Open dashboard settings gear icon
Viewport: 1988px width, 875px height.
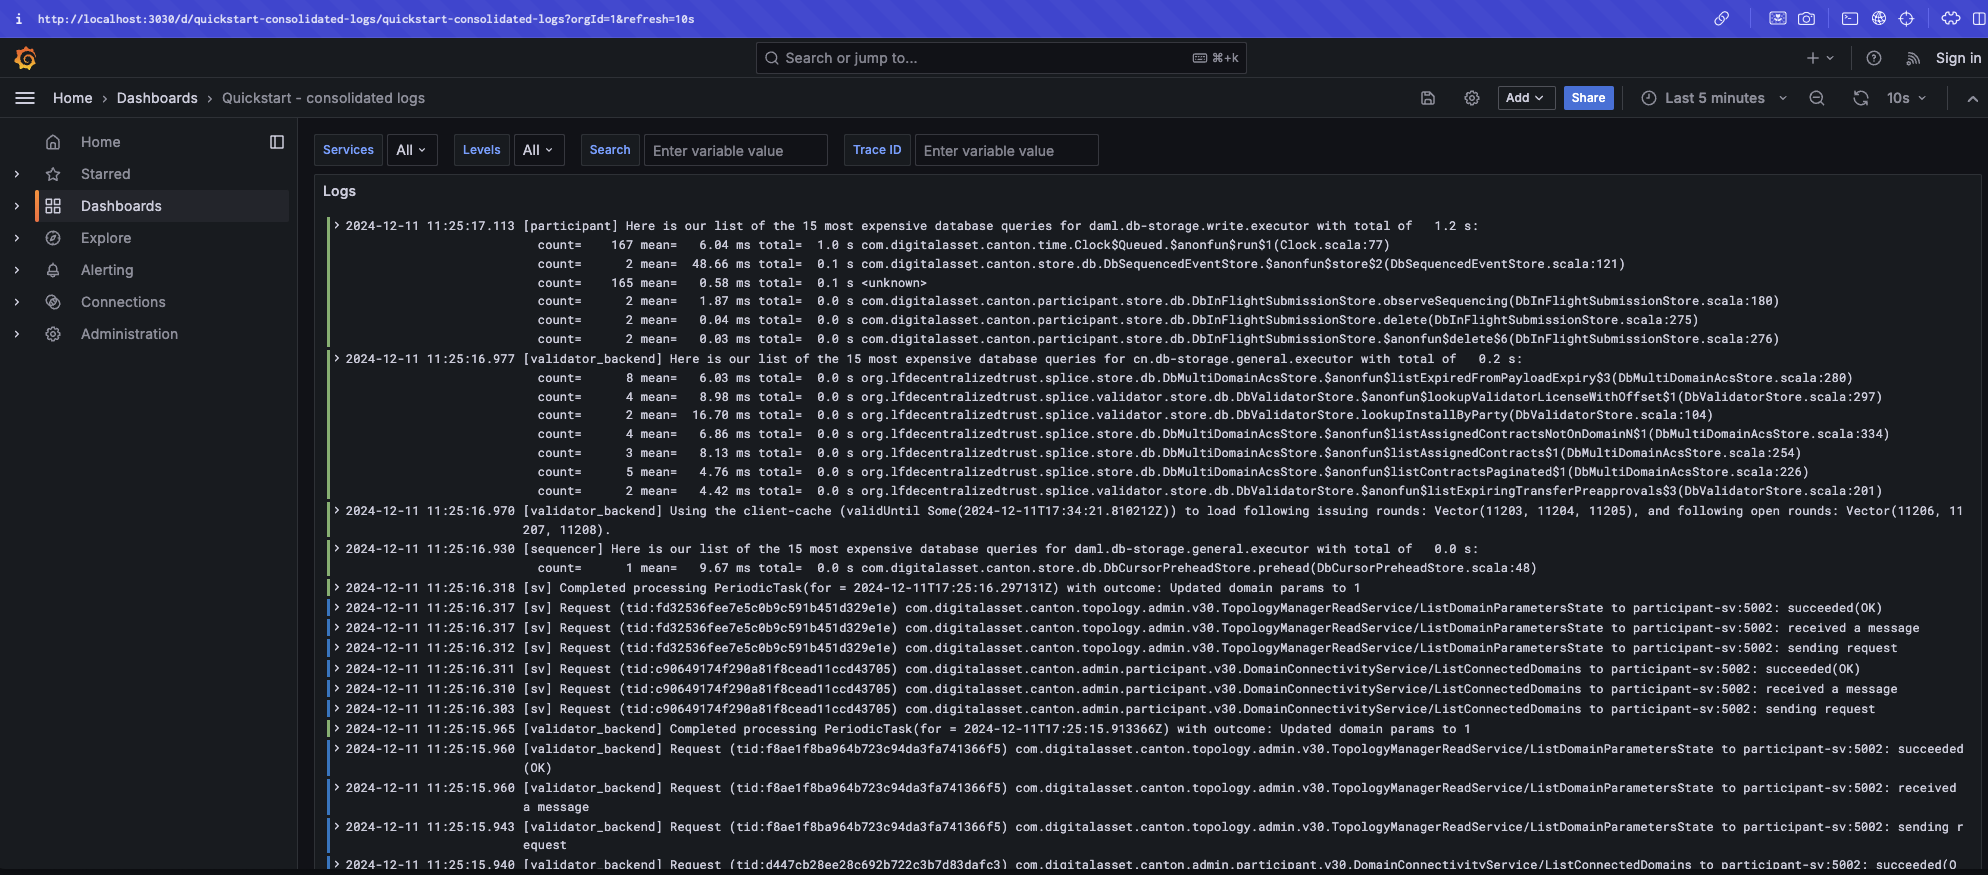[1472, 98]
